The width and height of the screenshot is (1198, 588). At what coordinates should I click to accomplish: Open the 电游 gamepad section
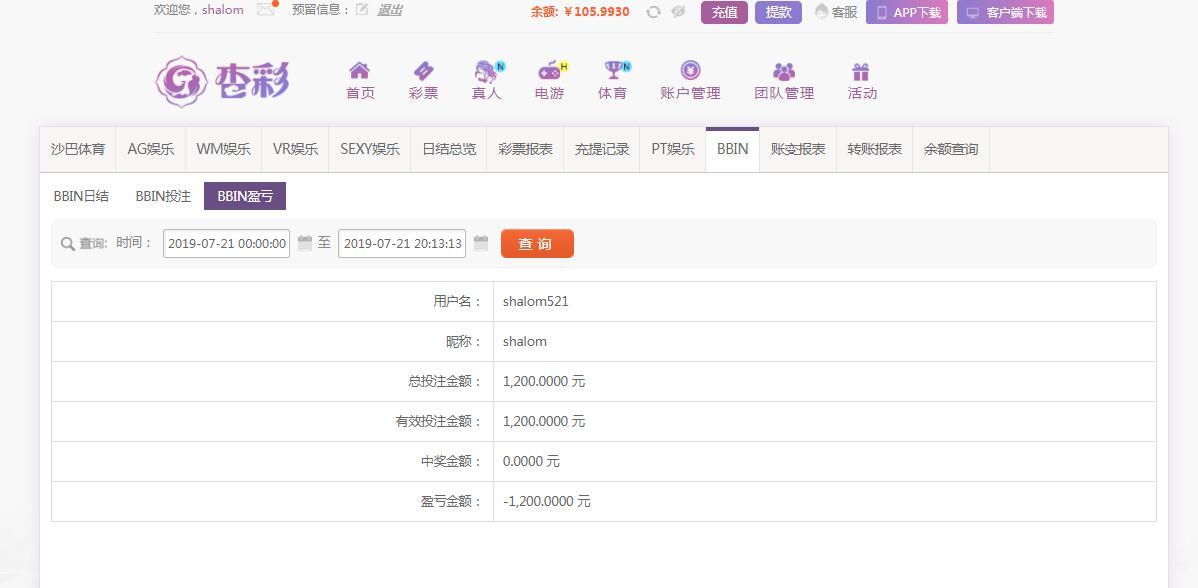549,81
